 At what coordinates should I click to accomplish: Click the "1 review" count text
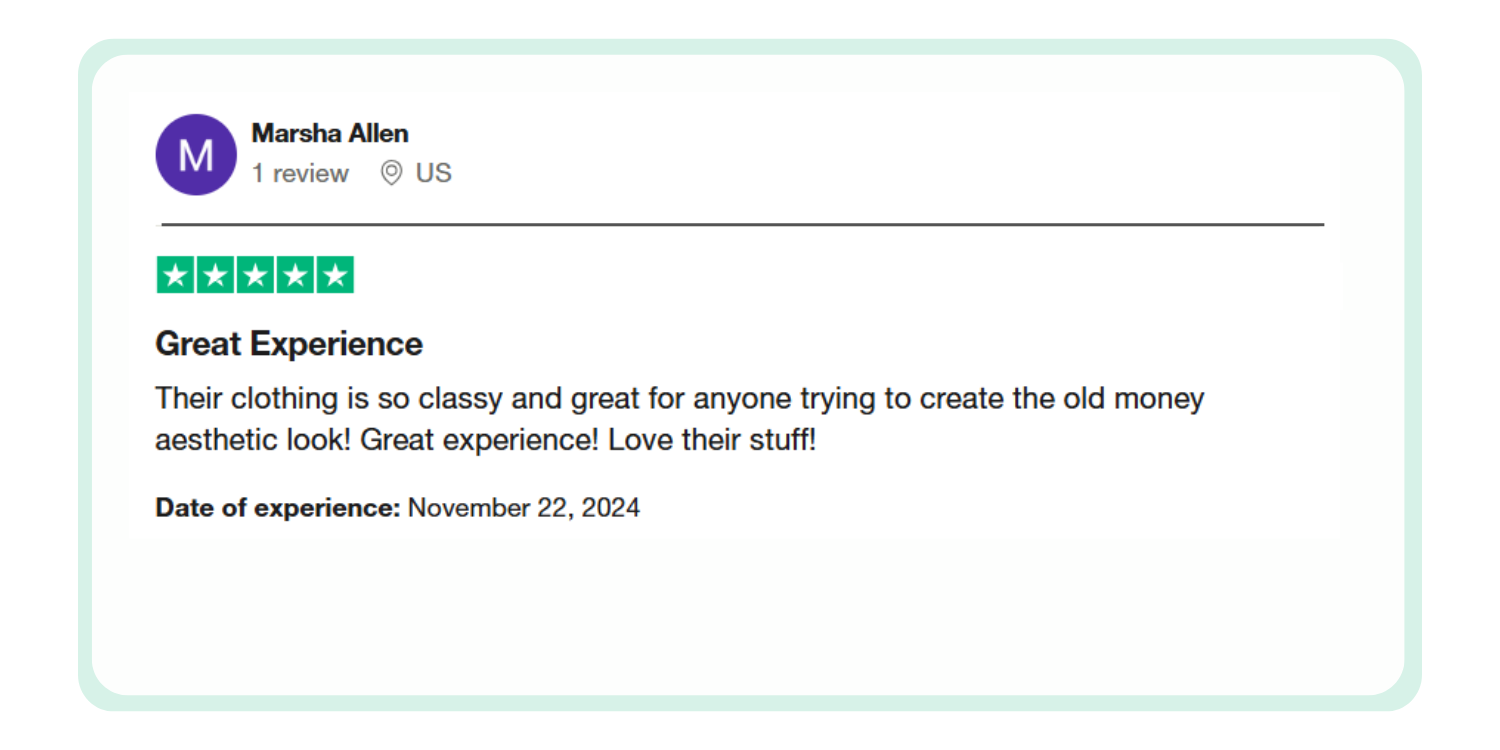coord(300,173)
